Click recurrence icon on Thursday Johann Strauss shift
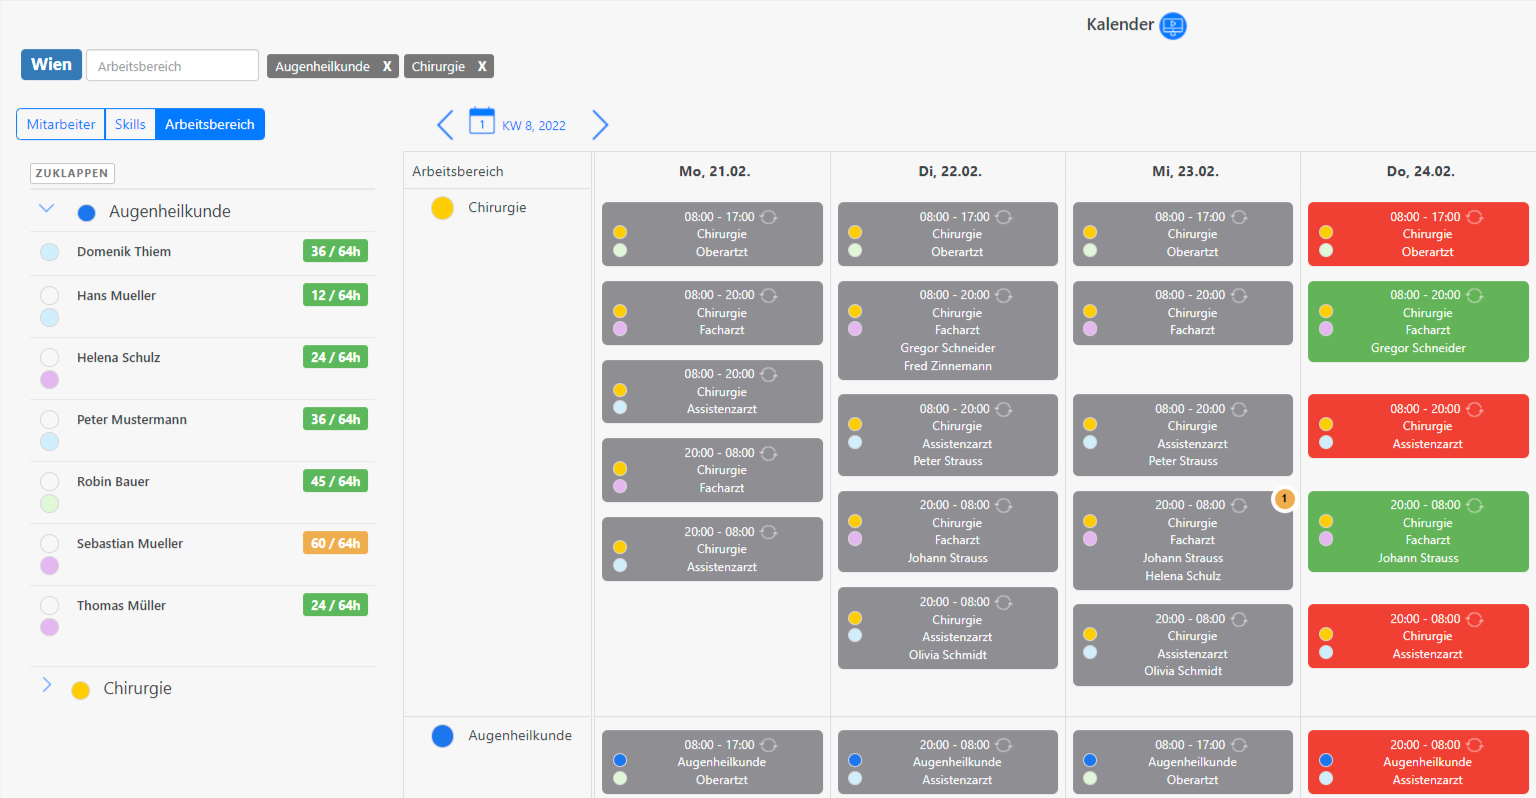Viewport: 1536px width, 798px height. coord(1475,506)
